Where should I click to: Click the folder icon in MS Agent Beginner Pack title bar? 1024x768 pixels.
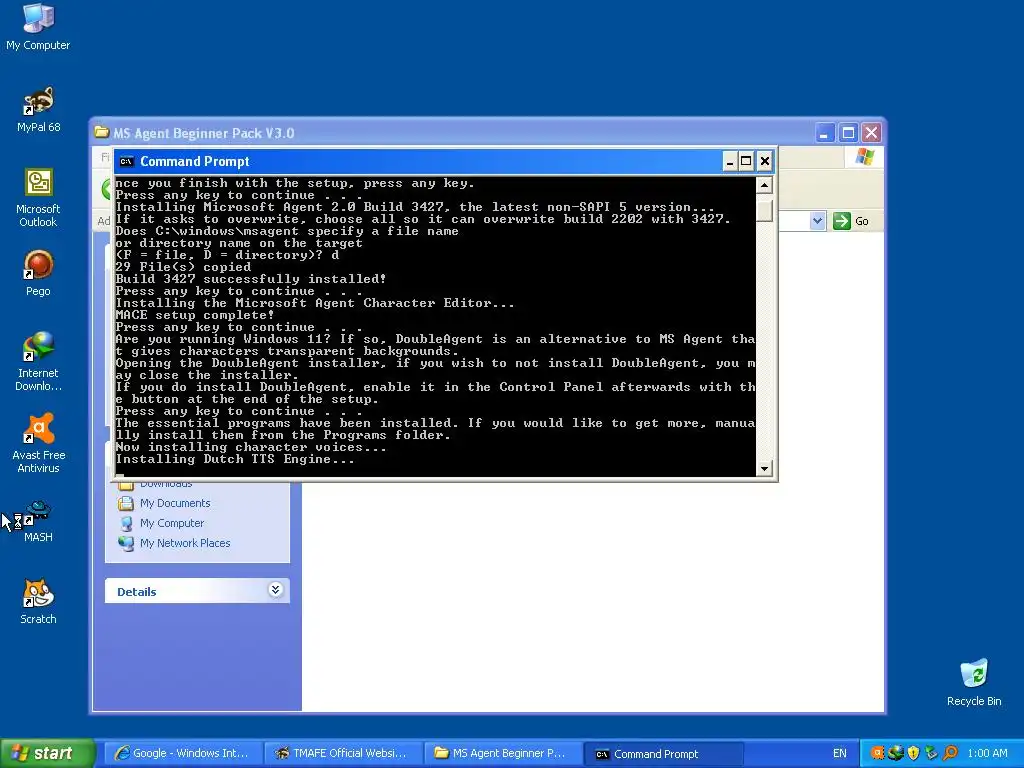101,133
